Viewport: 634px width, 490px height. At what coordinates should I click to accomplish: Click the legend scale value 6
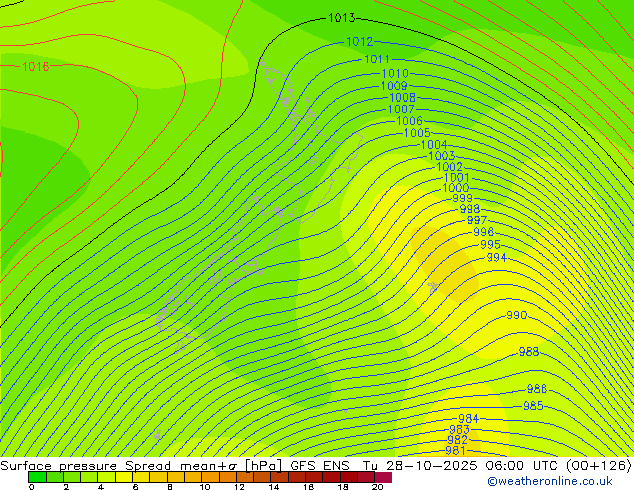click(135, 487)
